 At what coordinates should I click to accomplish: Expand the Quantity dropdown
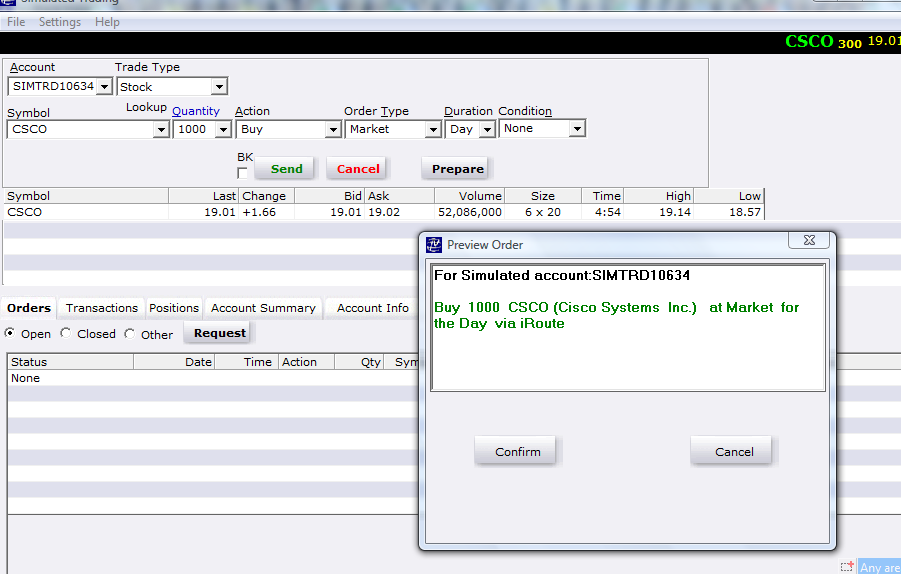click(x=224, y=129)
